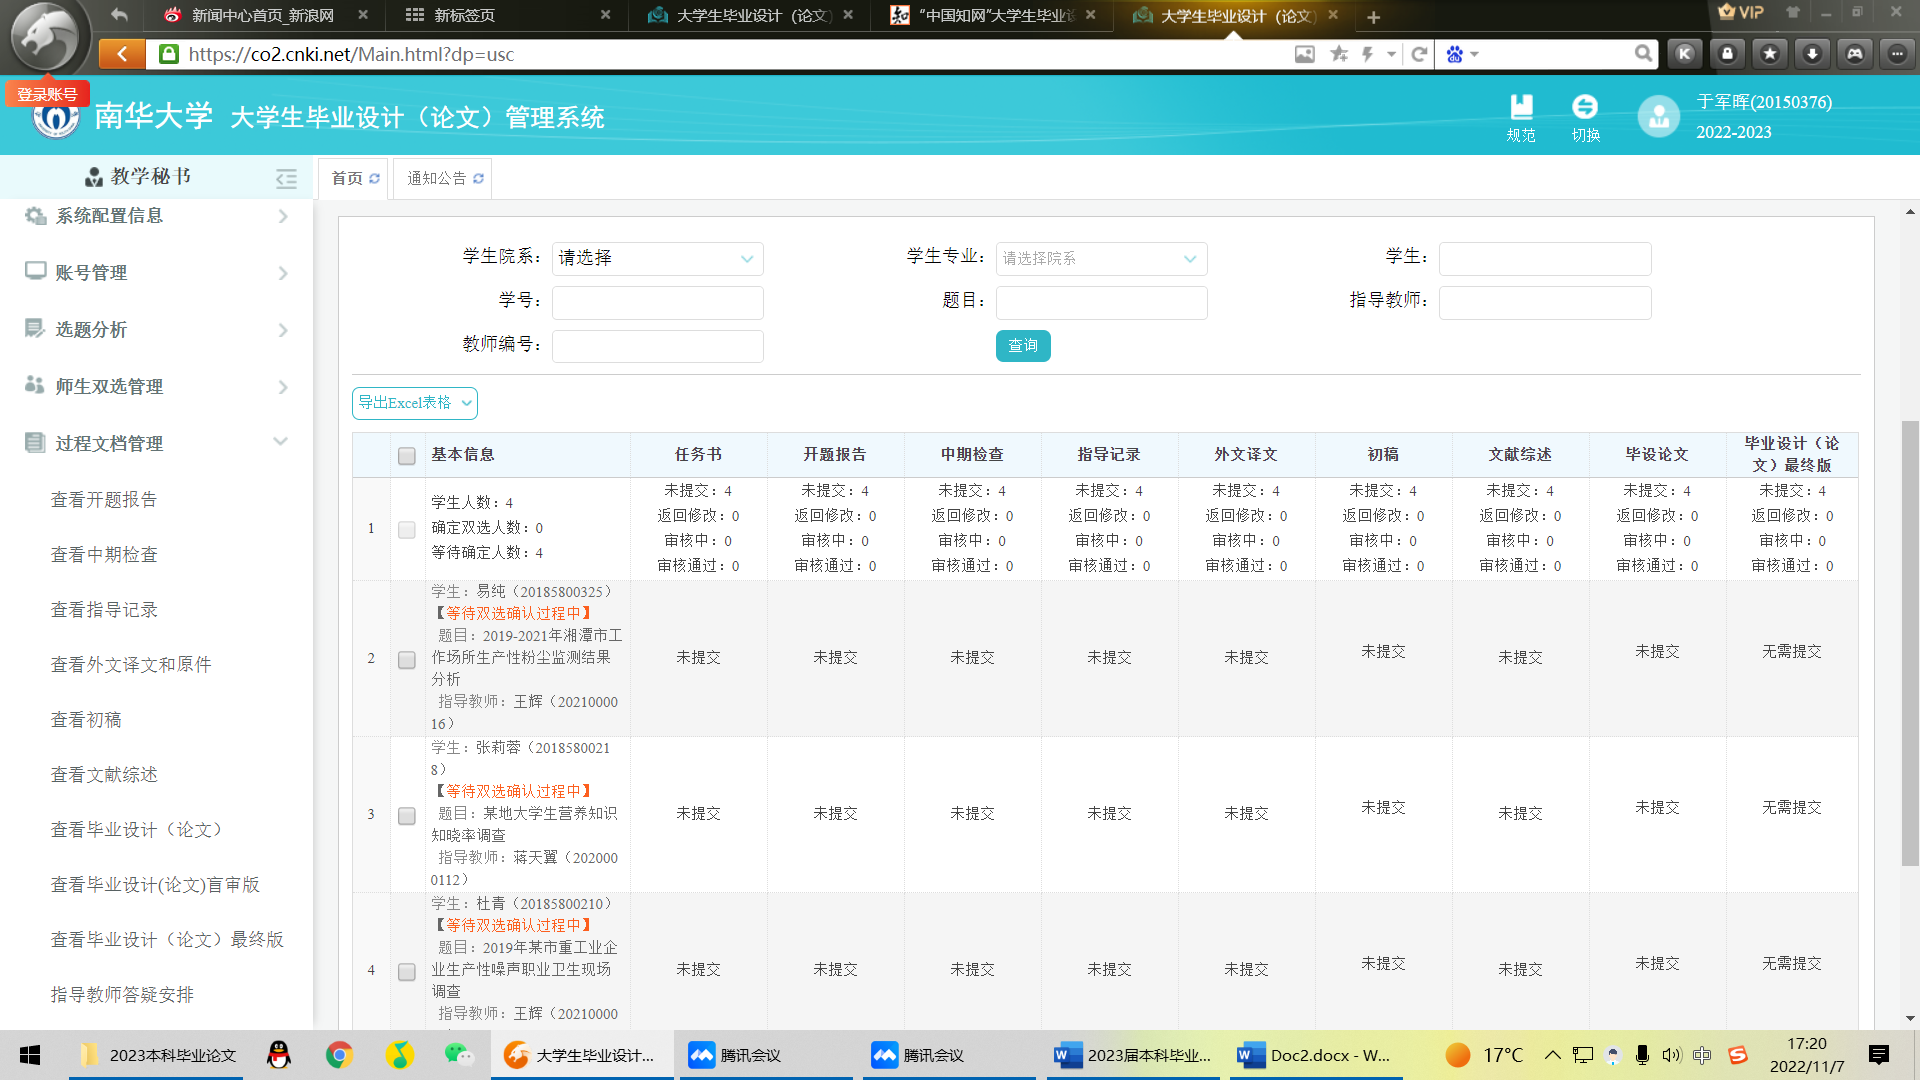Click the 规范 bookmark icon in header
The width and height of the screenshot is (1920, 1080).
coord(1521,107)
